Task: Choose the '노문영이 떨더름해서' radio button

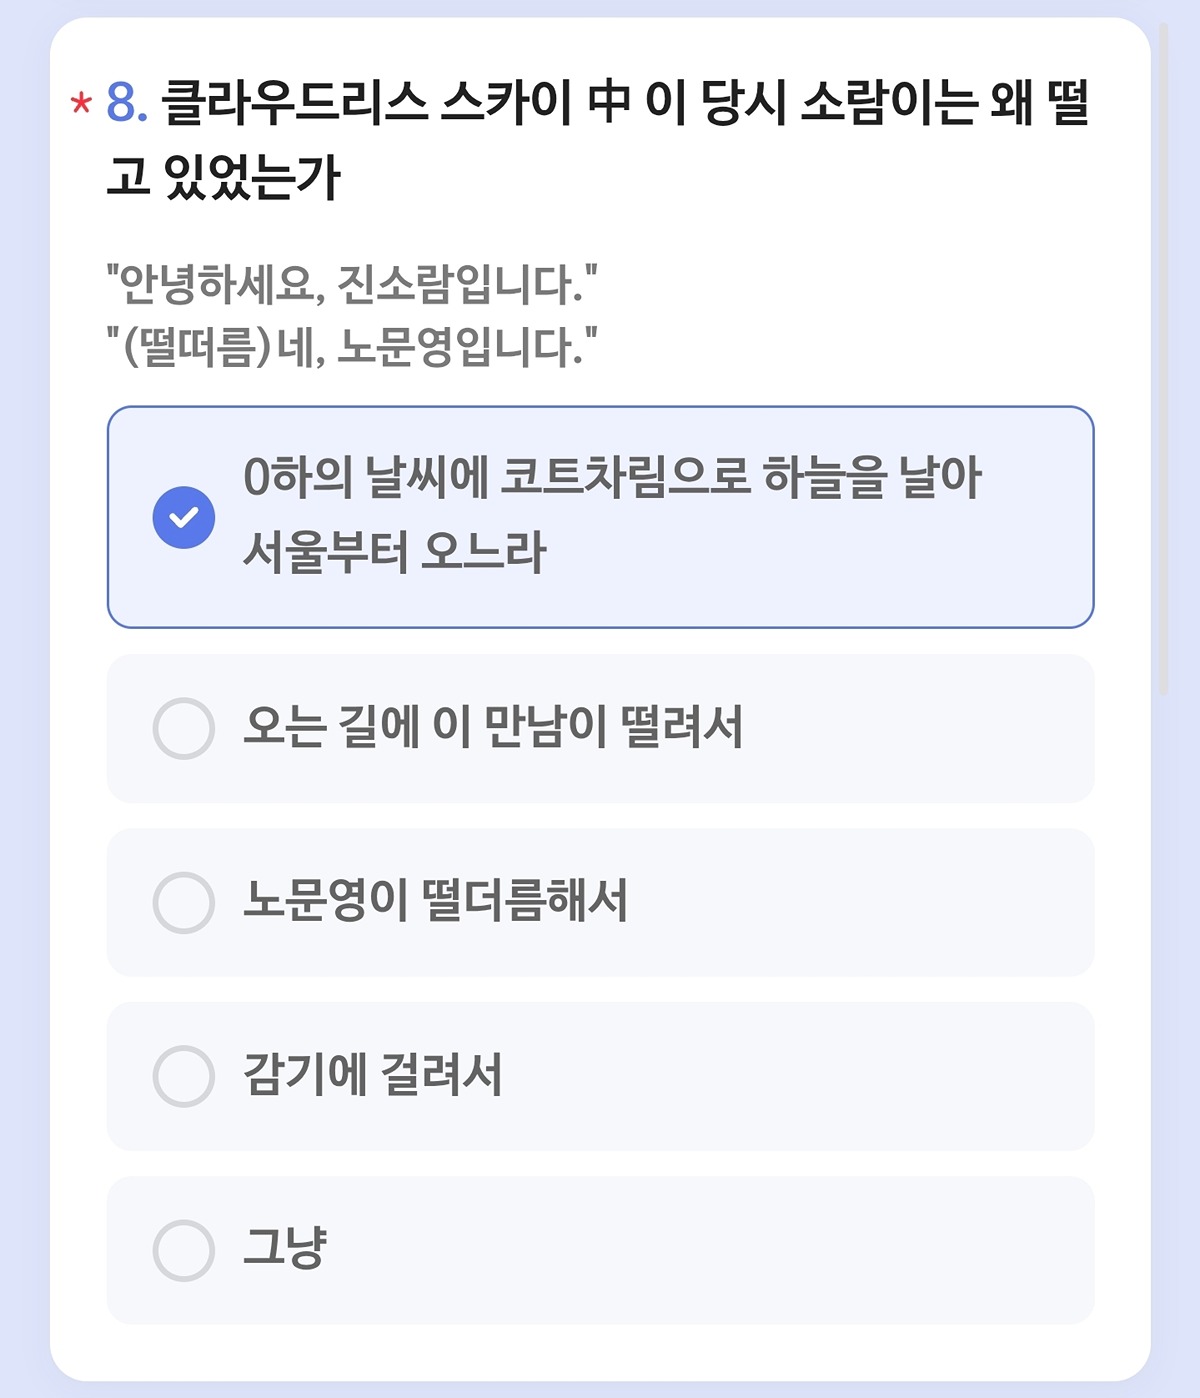Action: pyautogui.click(x=183, y=902)
